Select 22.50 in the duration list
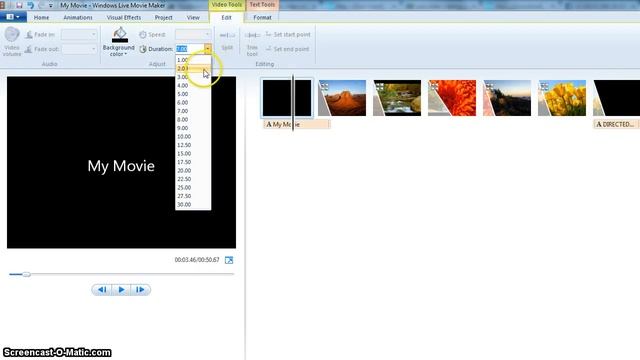The height and width of the screenshot is (360, 640). click(193, 179)
